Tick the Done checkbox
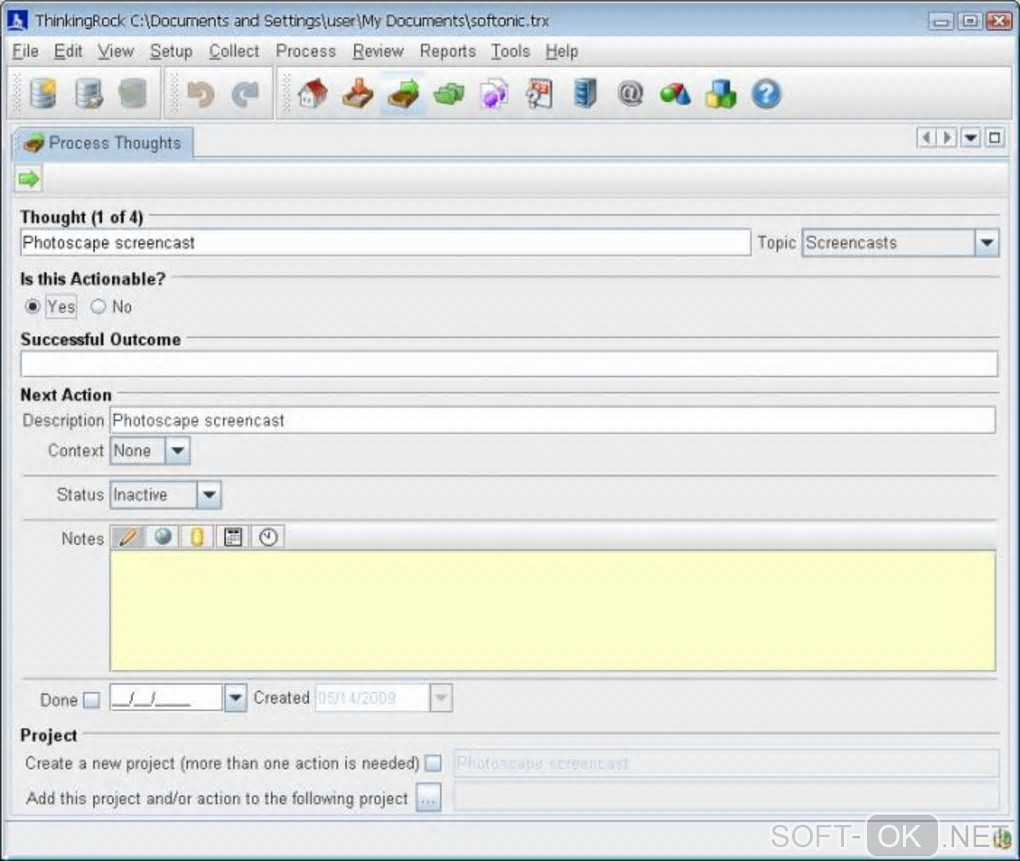 92,700
